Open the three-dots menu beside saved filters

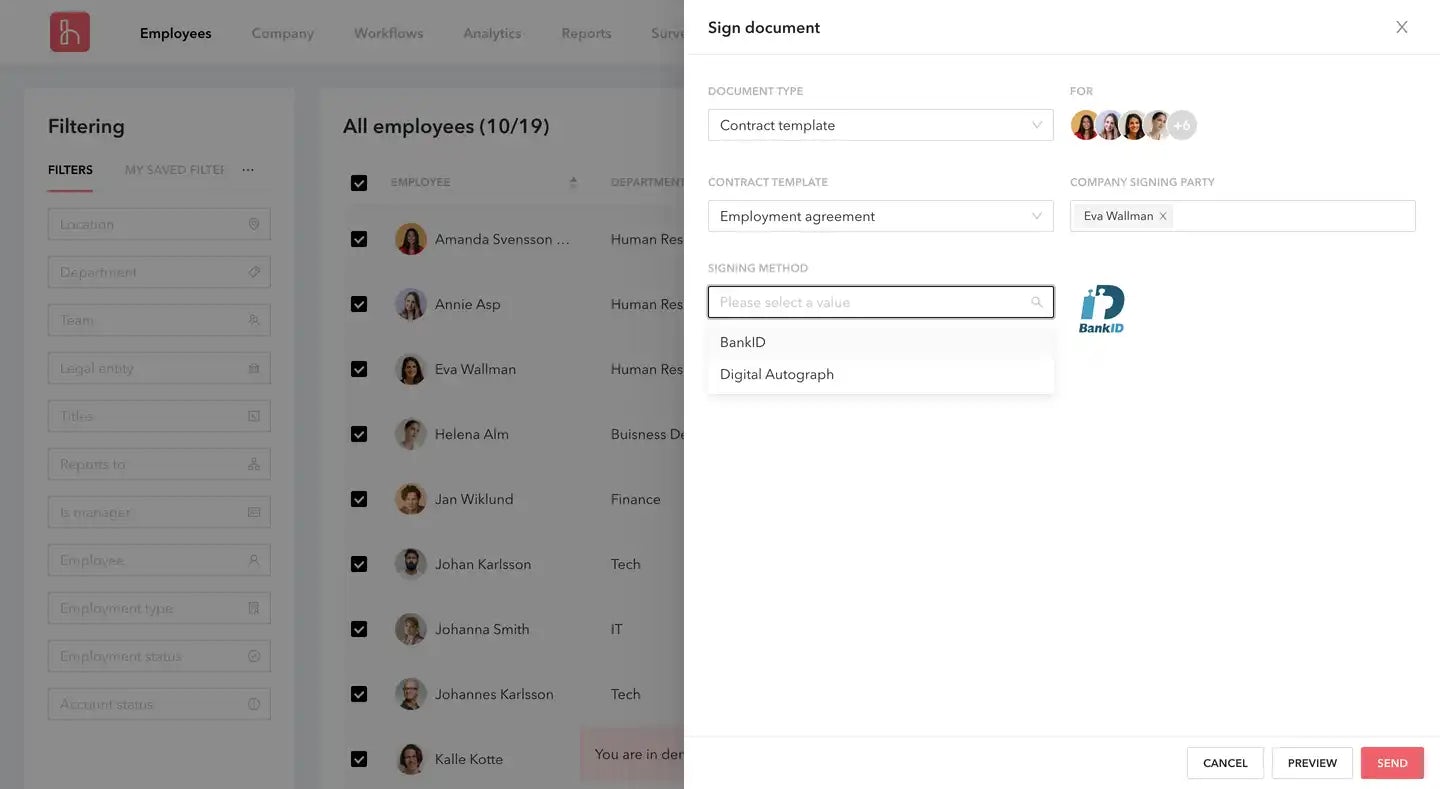point(248,170)
